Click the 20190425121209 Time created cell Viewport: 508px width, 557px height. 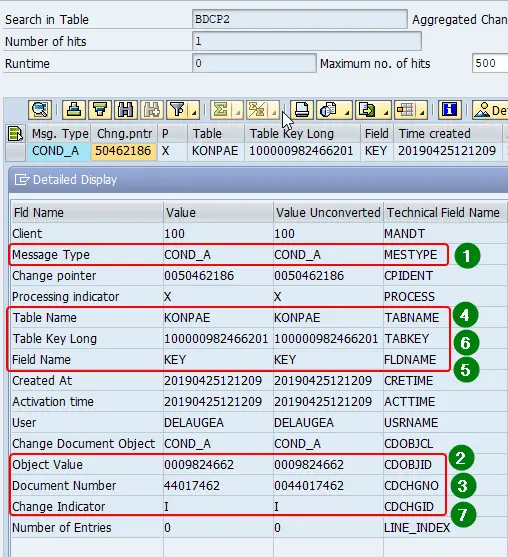(447, 151)
